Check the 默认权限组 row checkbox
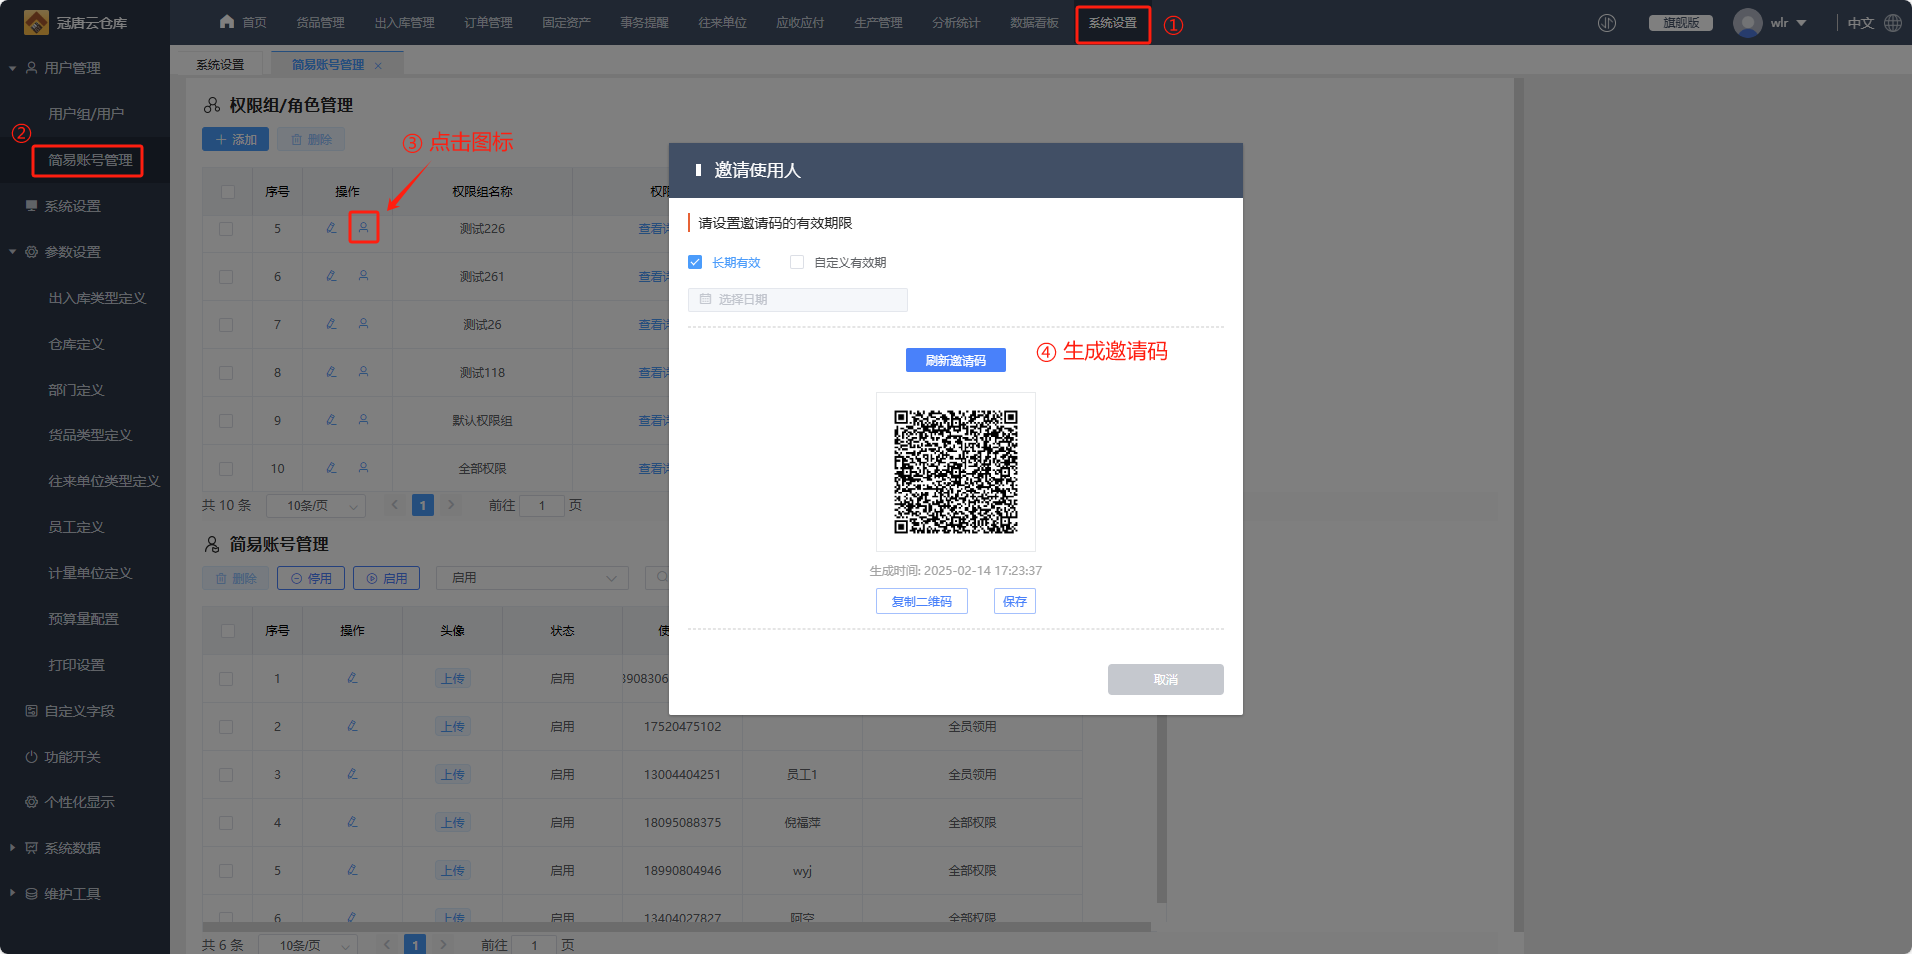The height and width of the screenshot is (954, 1912). (x=227, y=421)
